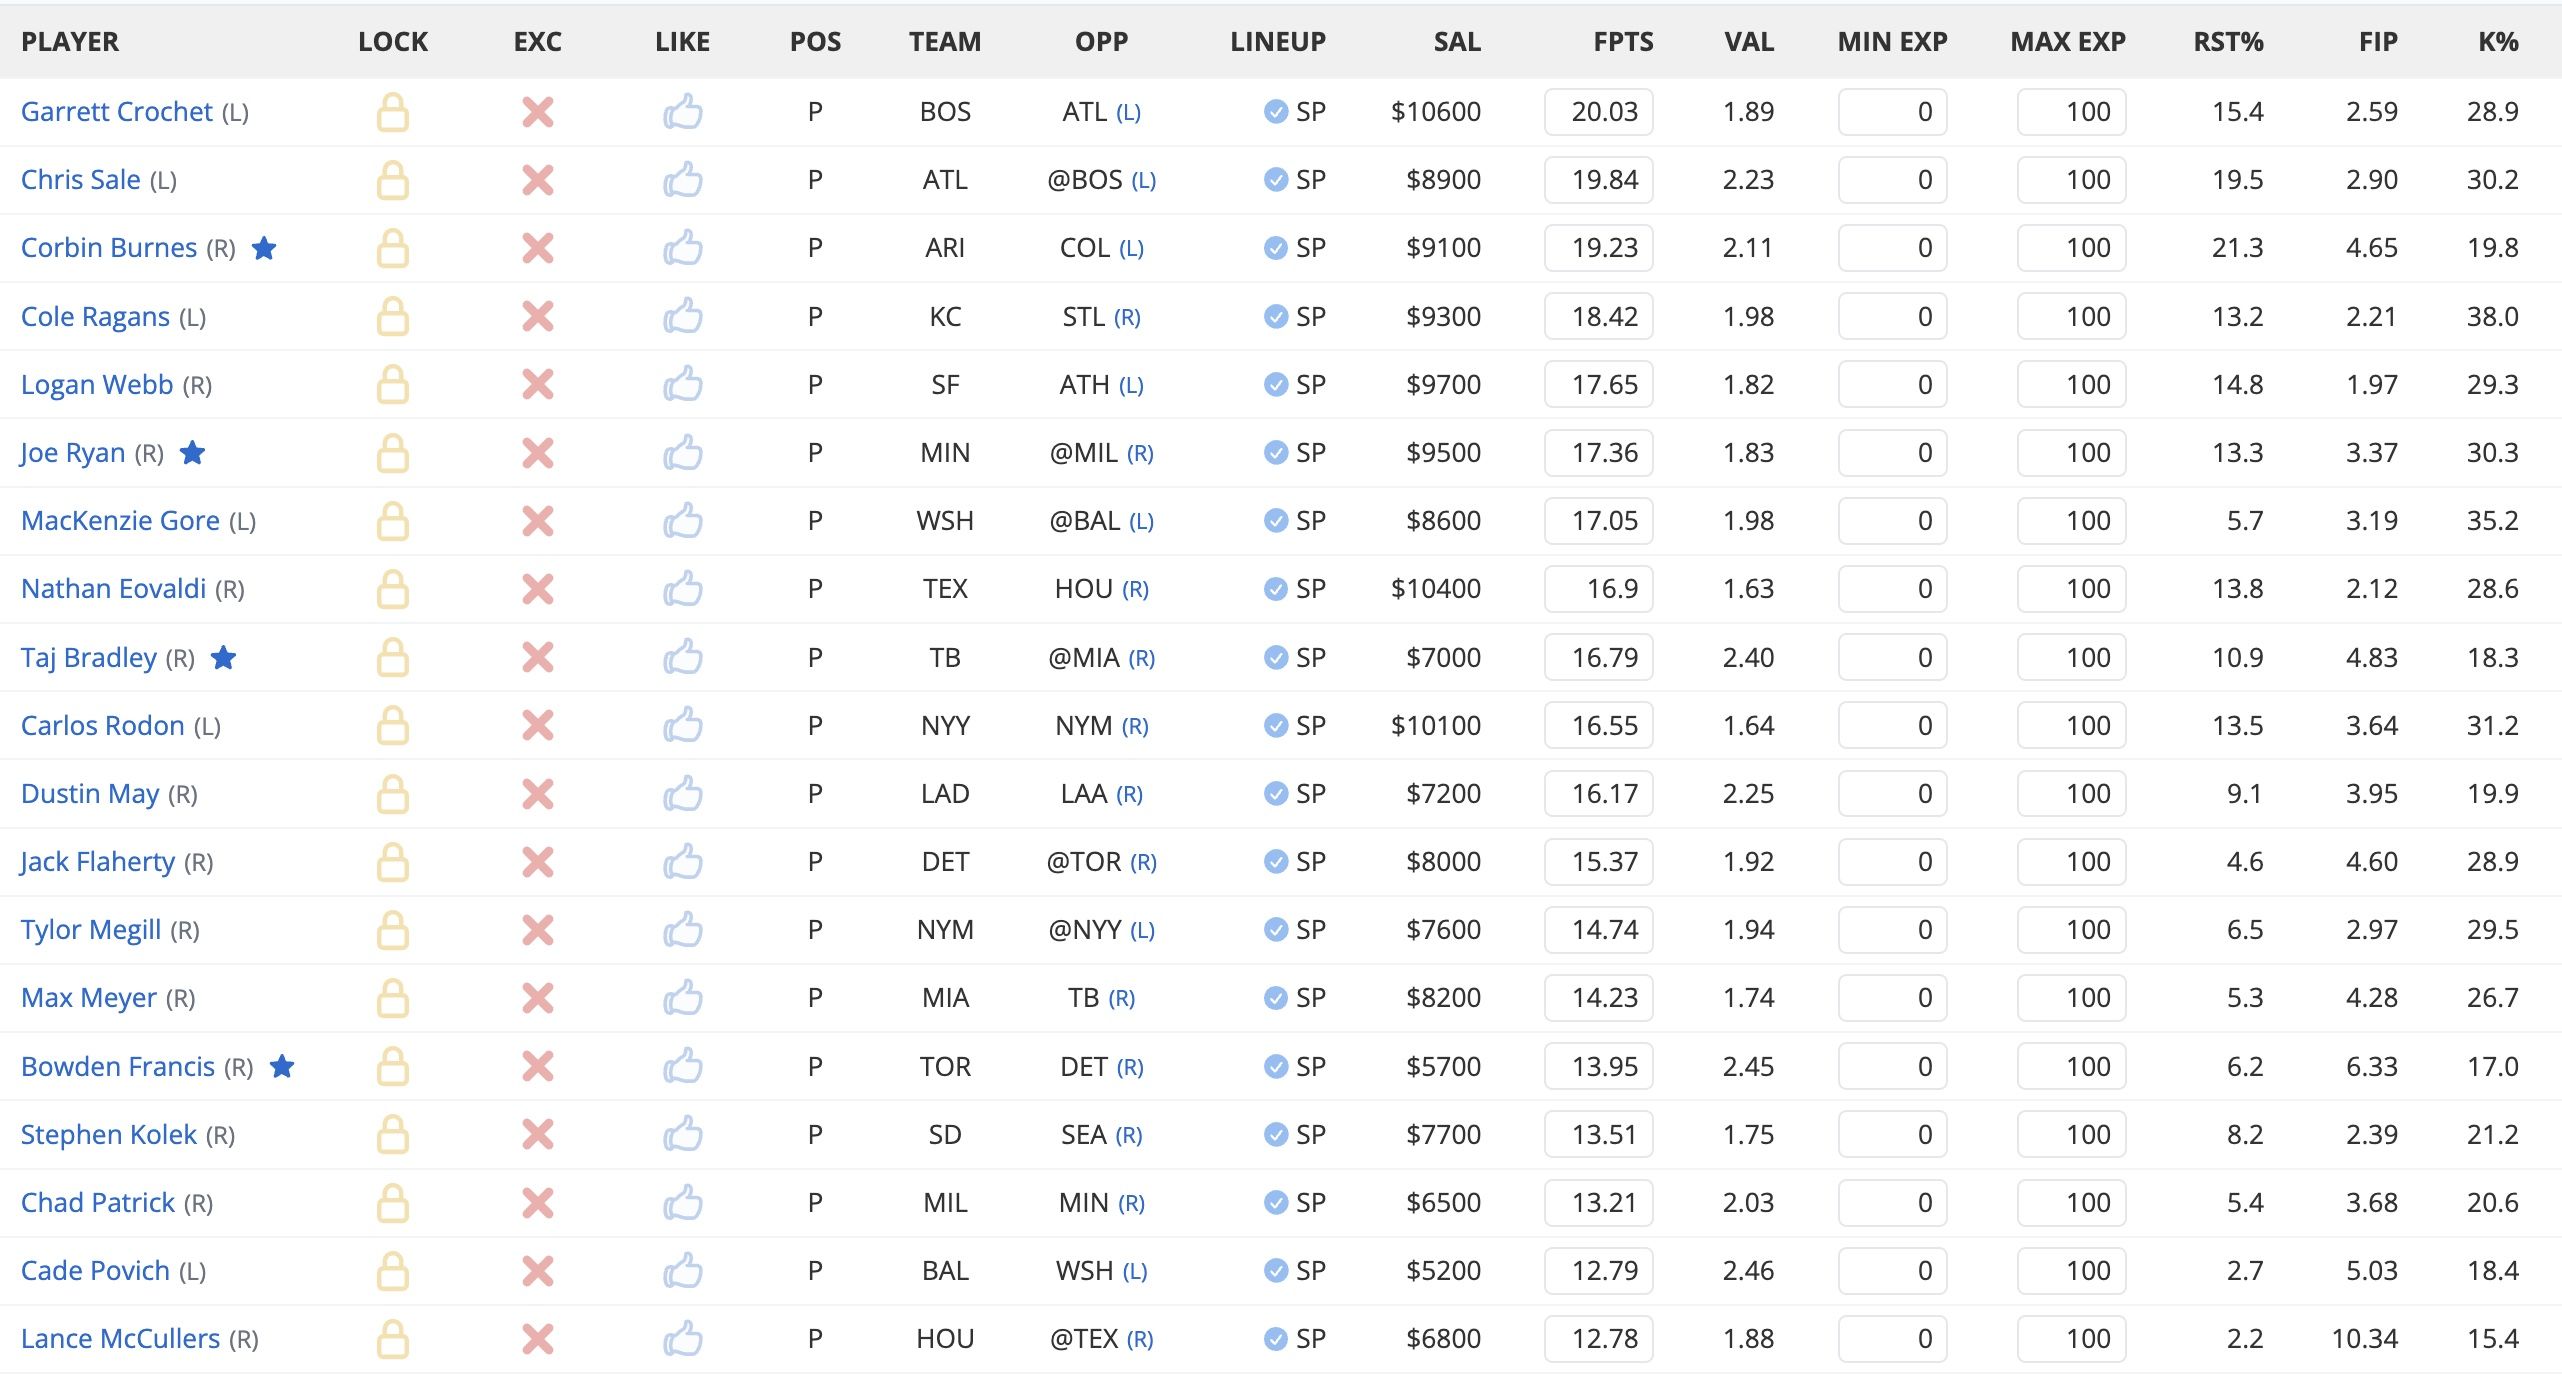Sort by the LINEUP column header
This screenshot has width=2562, height=1378.
[1278, 42]
